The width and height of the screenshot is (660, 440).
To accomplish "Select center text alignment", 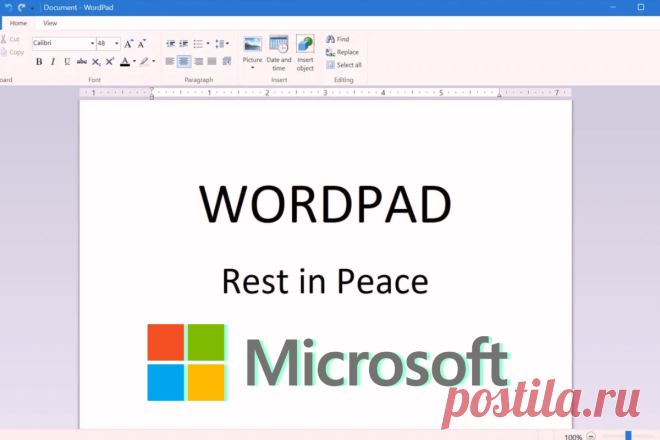I will click(184, 61).
